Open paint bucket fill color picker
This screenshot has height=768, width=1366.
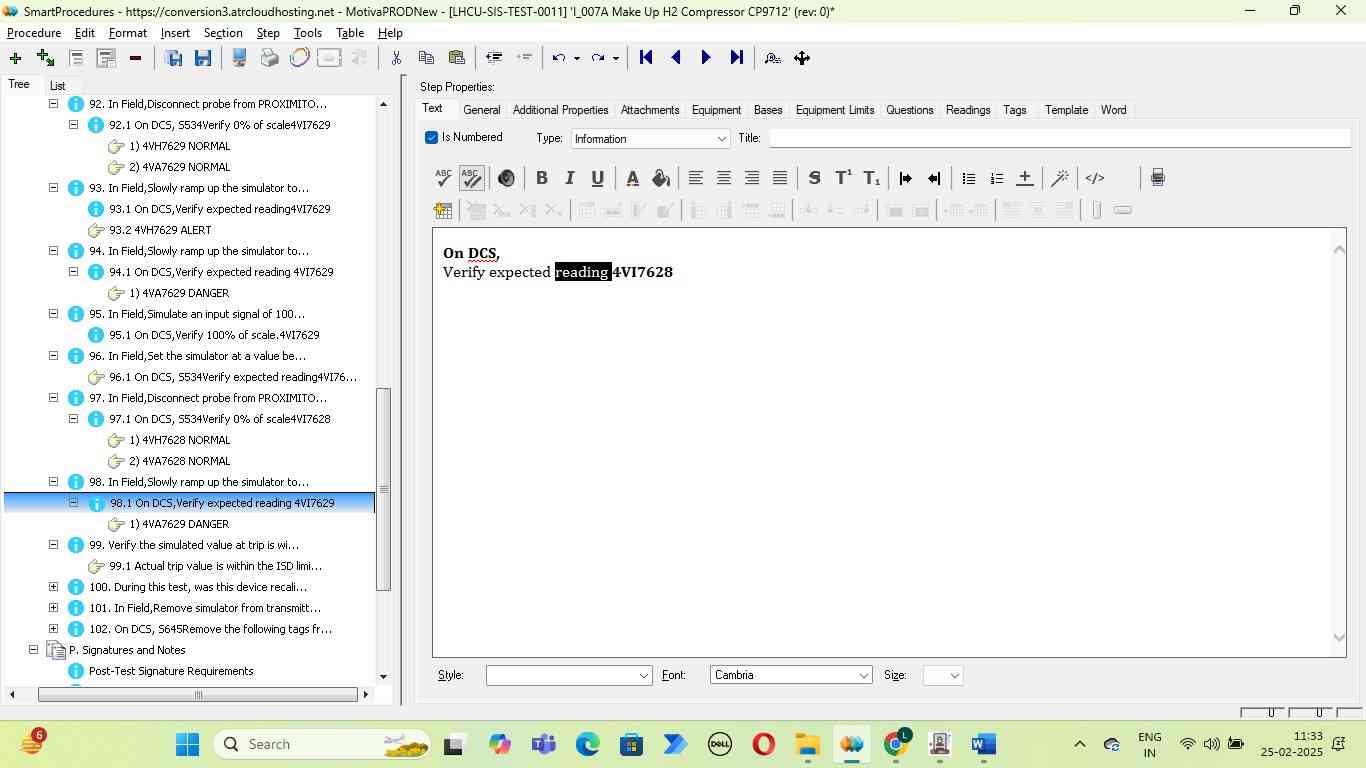661,178
